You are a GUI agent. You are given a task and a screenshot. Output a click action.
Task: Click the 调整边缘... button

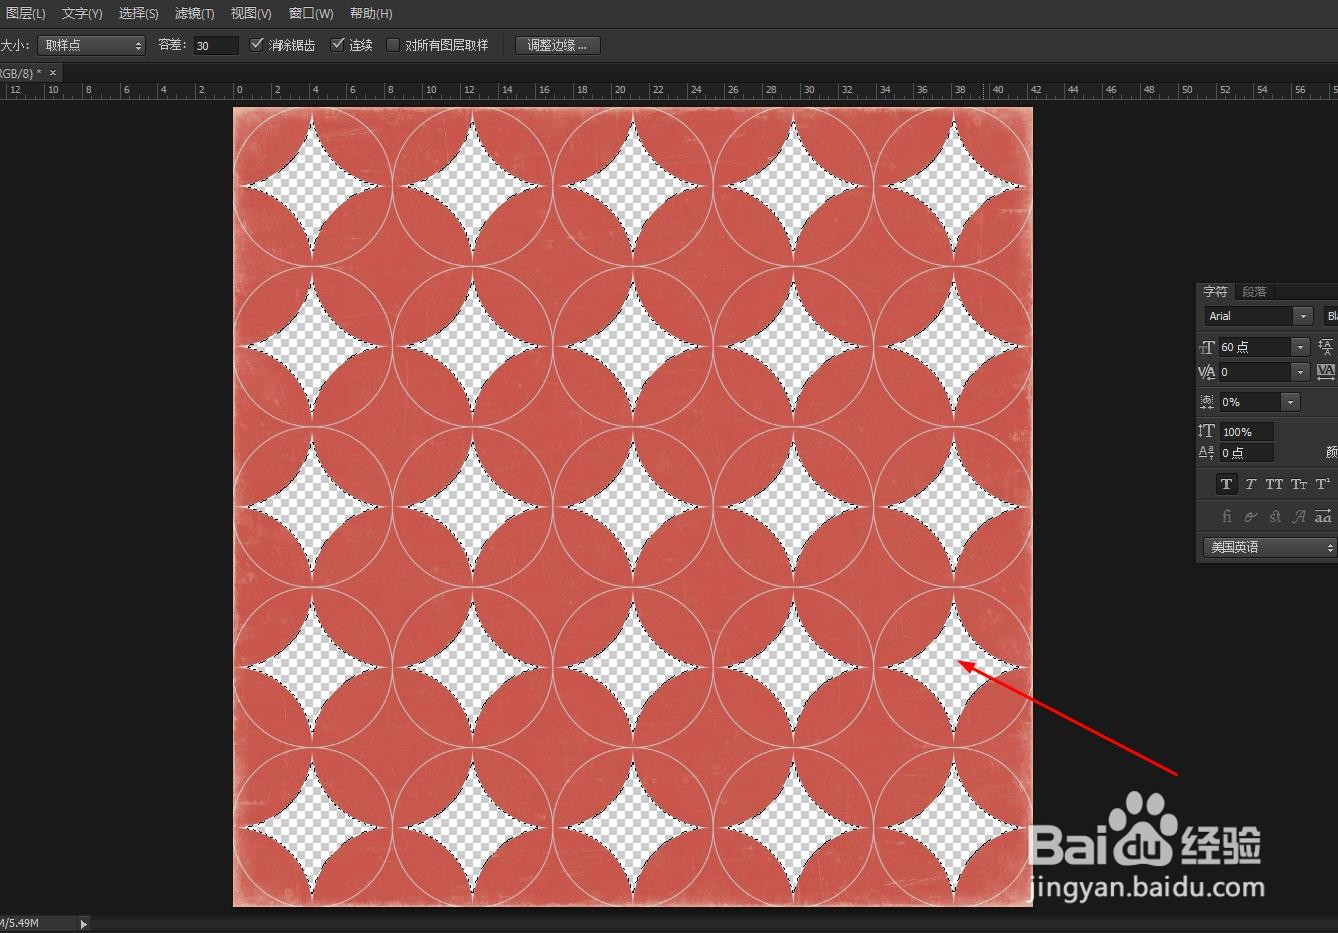(557, 45)
